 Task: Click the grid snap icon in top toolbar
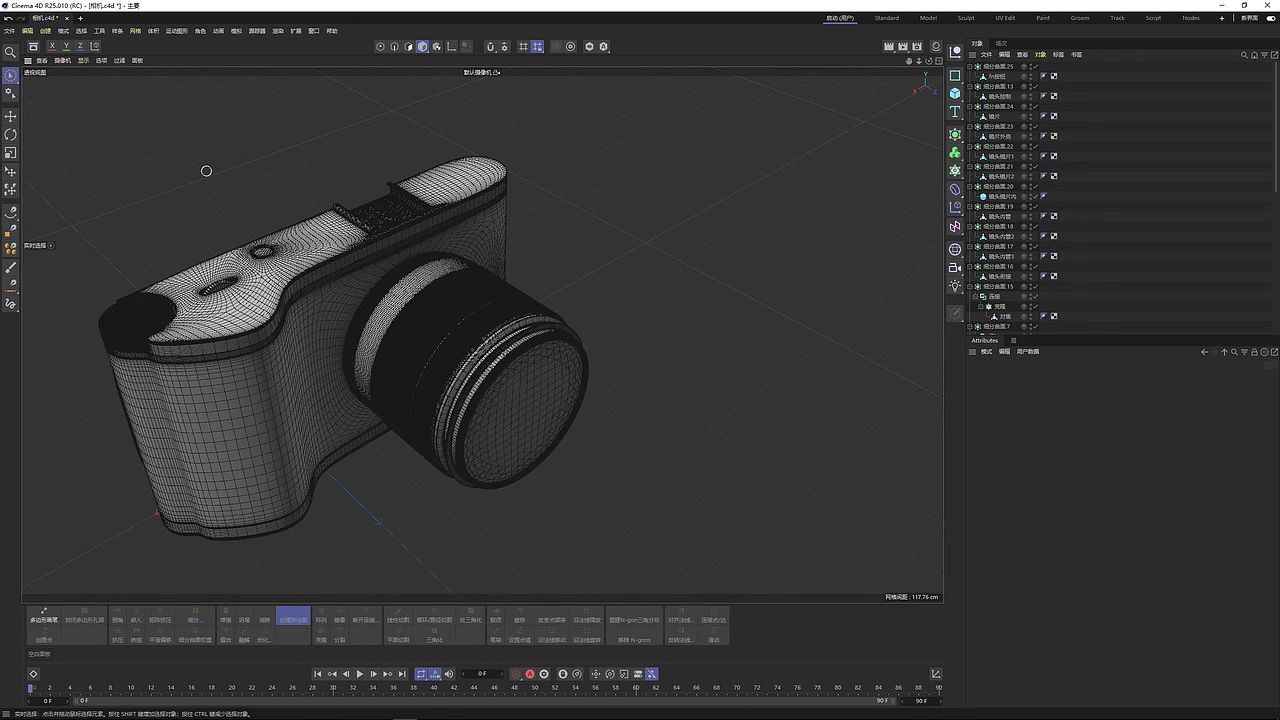(x=523, y=46)
